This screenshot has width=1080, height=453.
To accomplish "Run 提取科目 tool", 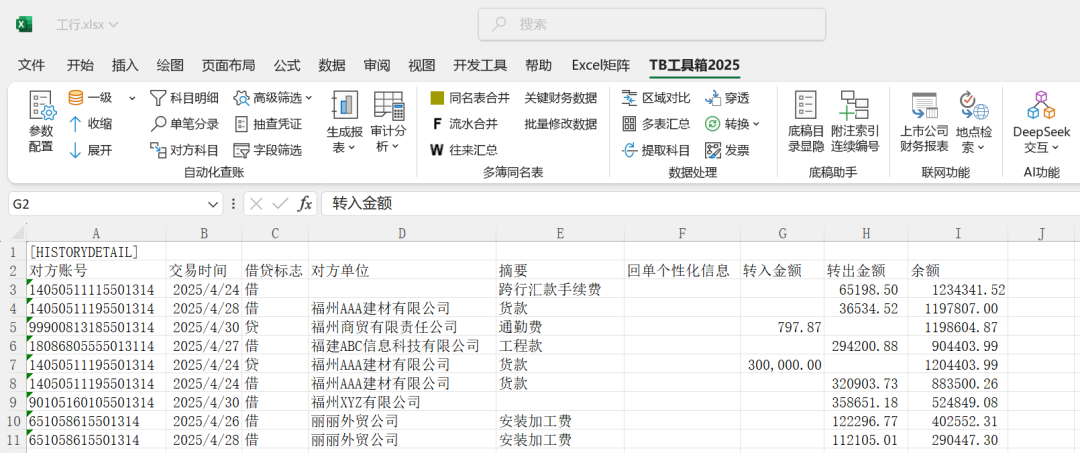I will (x=656, y=150).
